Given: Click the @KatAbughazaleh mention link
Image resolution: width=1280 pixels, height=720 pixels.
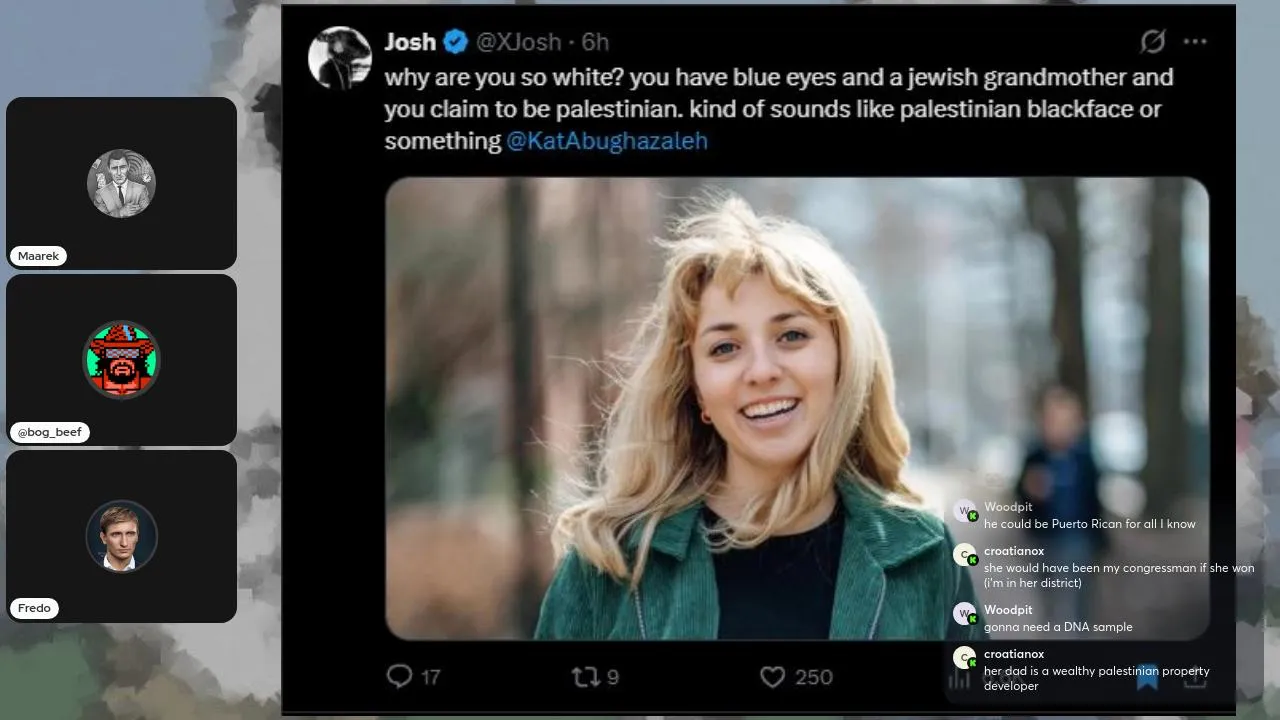Looking at the screenshot, I should click(607, 141).
